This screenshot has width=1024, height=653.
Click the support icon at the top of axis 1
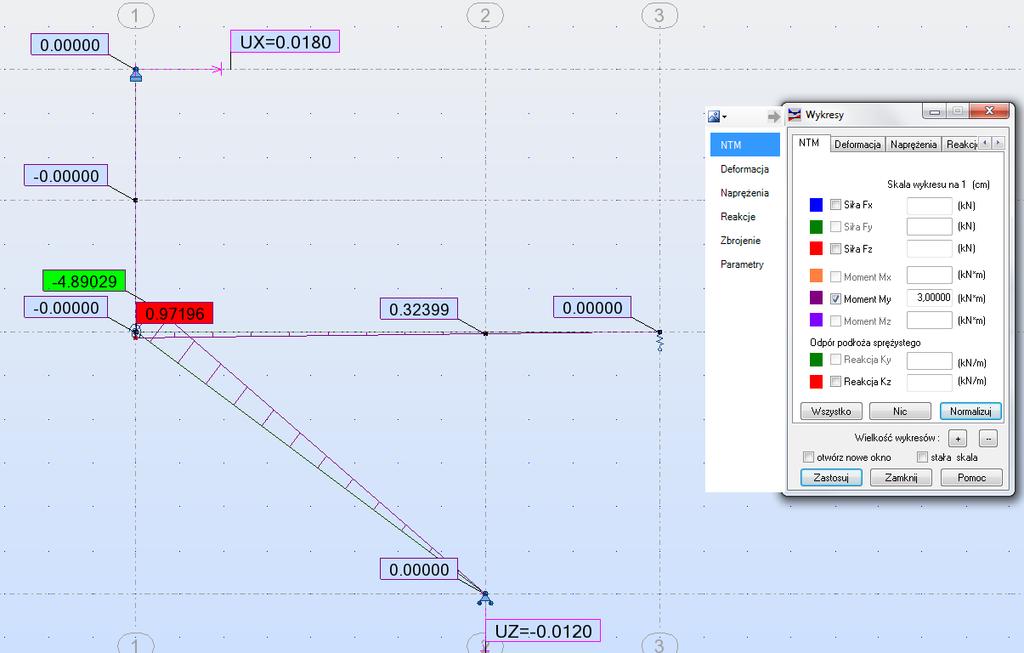pos(136,74)
